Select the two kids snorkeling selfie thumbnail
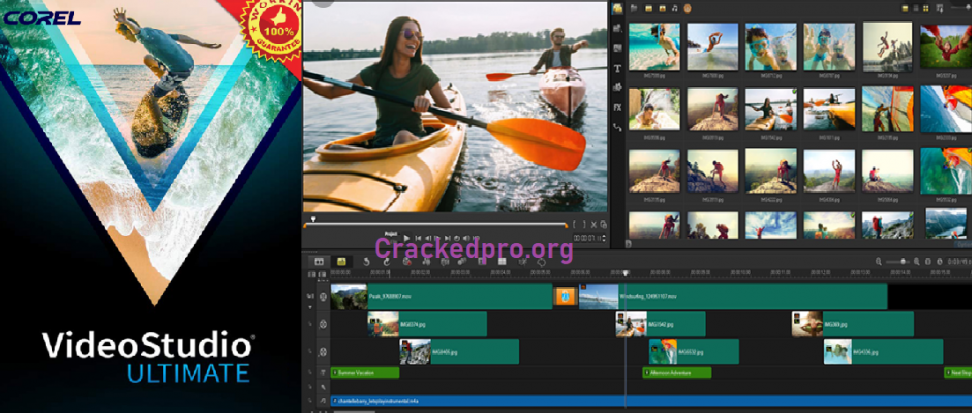972x413 pixels. (x=771, y=47)
